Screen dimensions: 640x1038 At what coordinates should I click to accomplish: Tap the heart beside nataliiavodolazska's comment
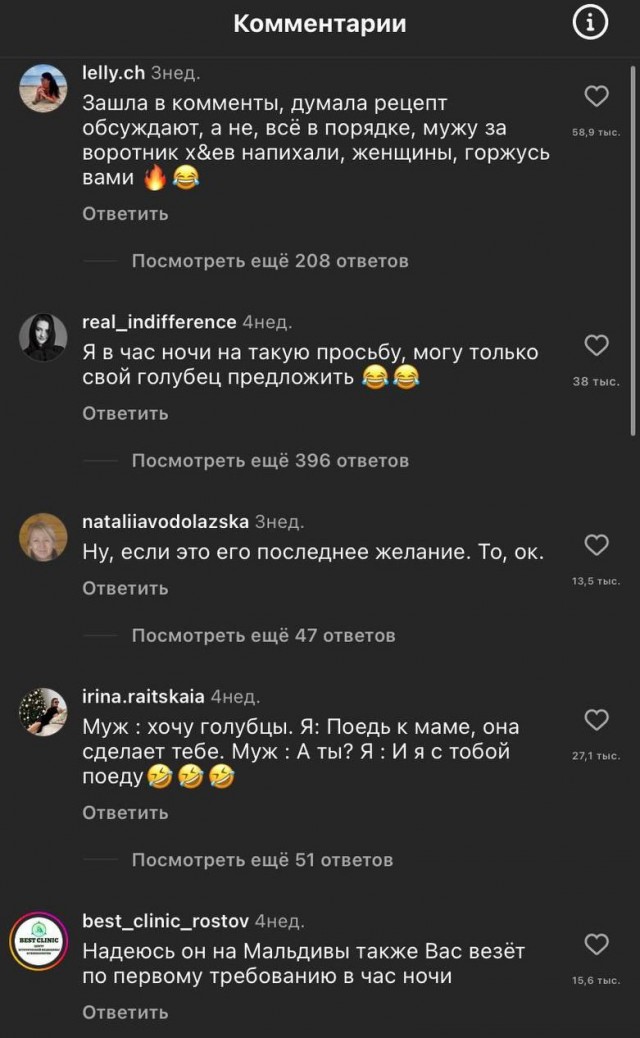(597, 545)
